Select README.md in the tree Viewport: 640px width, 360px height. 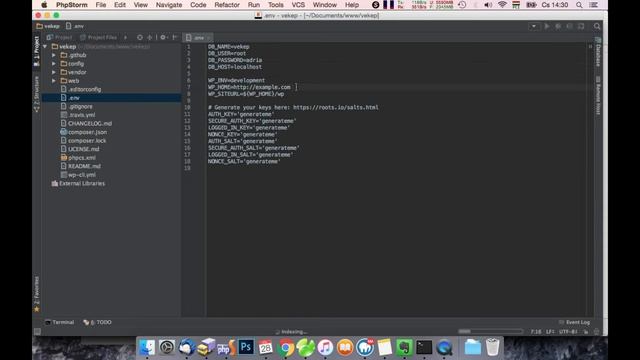click(80, 166)
